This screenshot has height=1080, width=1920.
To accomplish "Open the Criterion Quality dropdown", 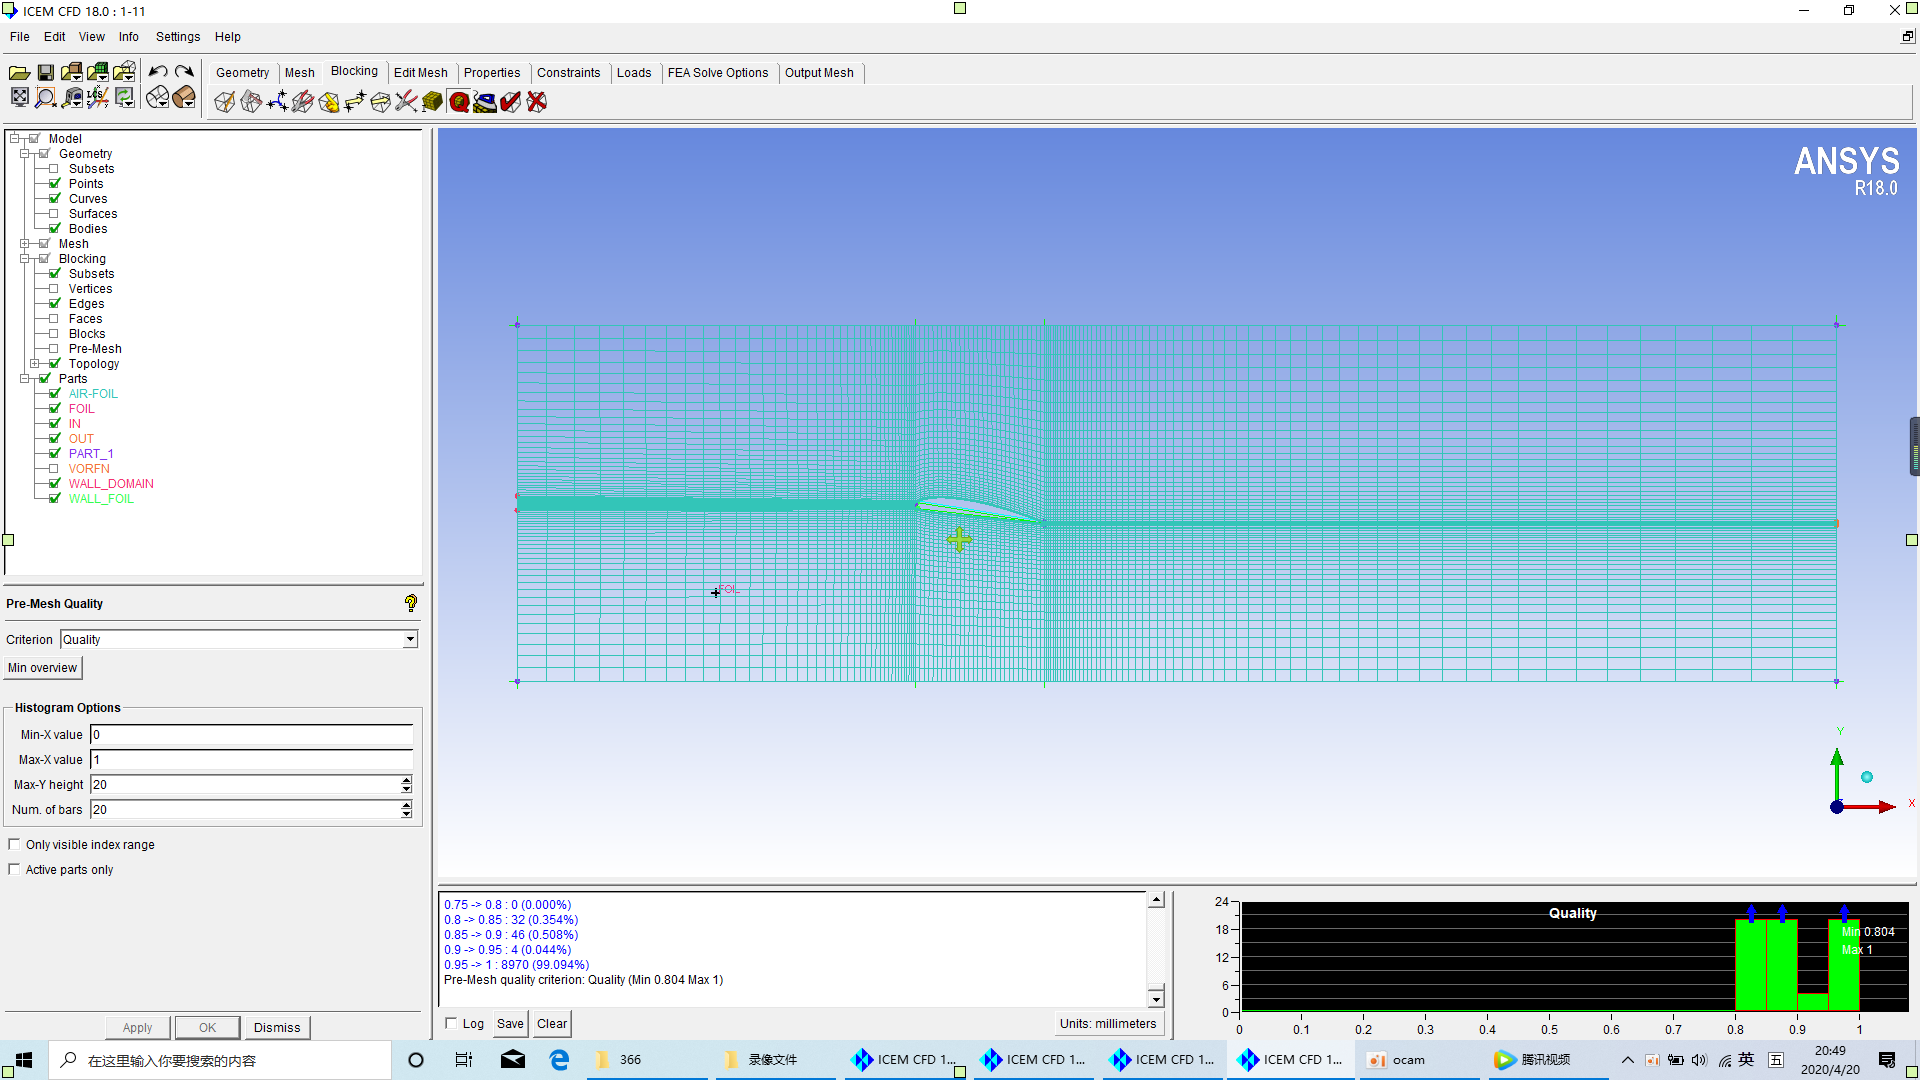I will click(x=409, y=640).
